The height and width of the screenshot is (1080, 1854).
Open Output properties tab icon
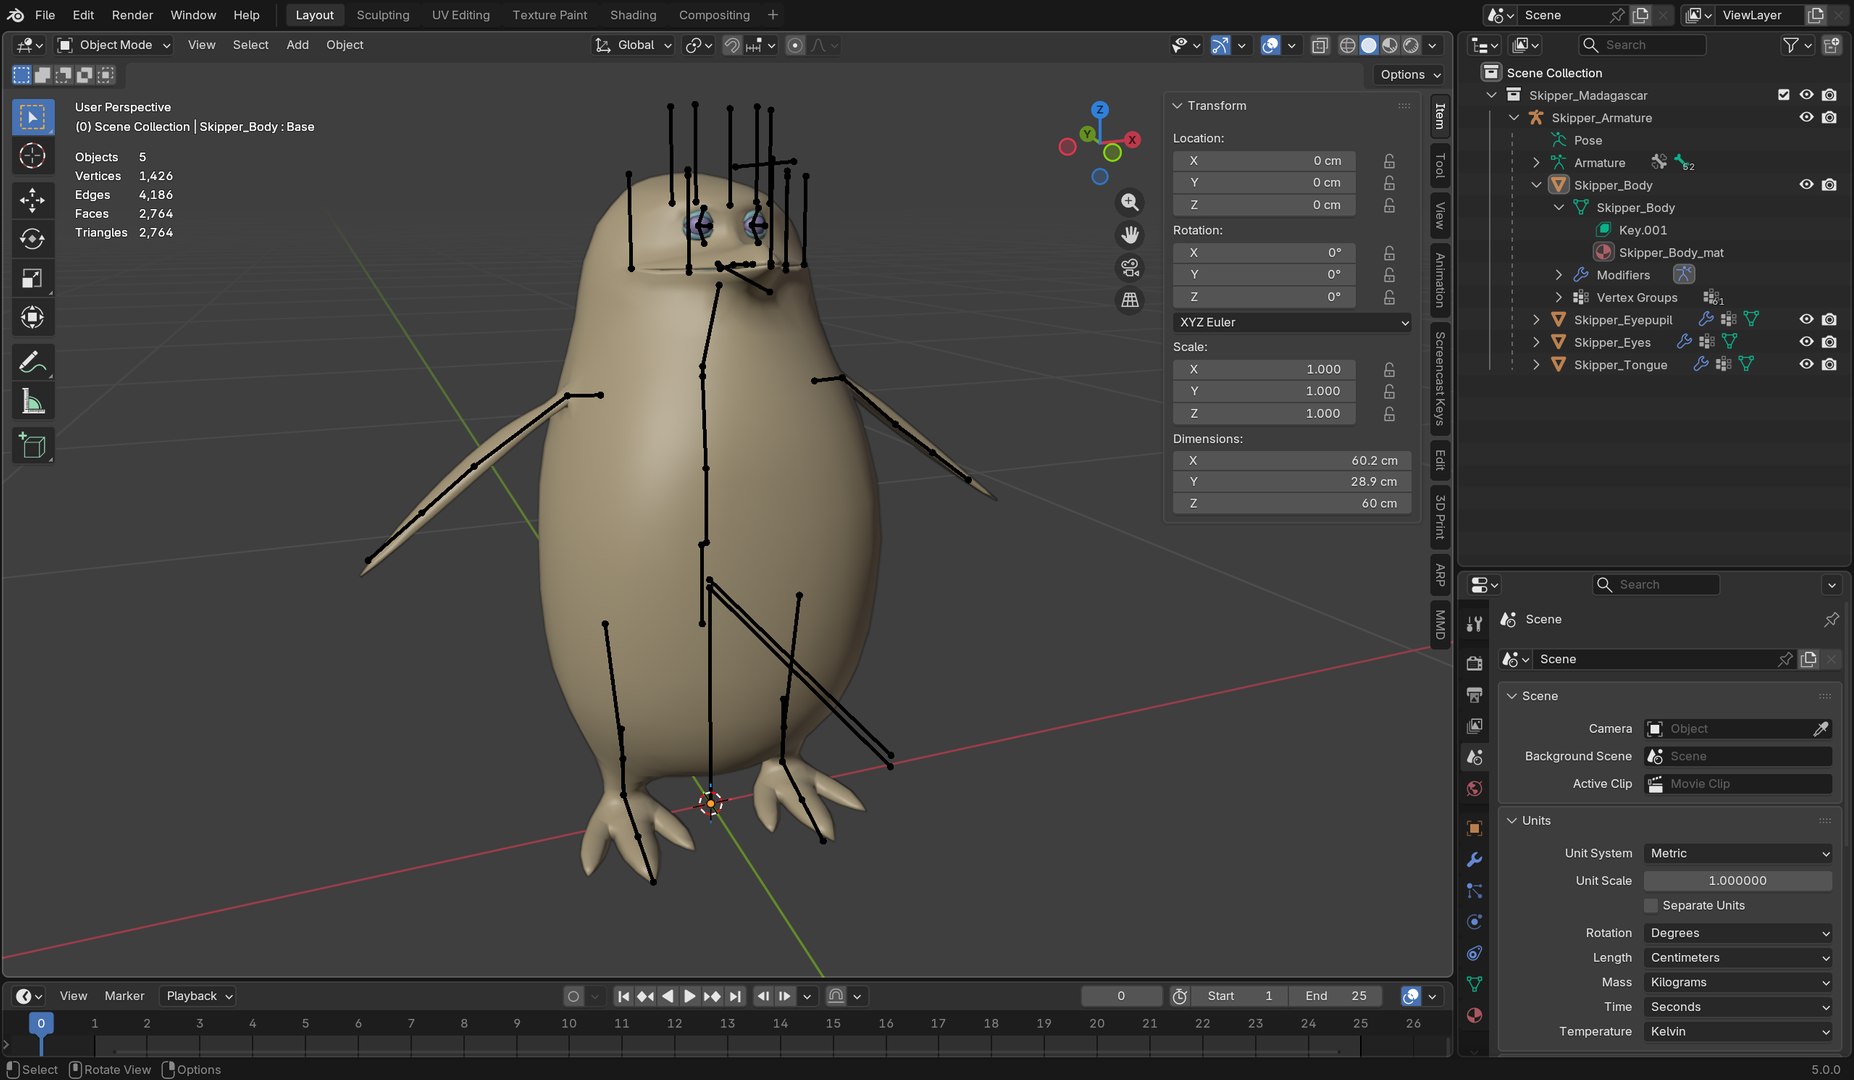tap(1474, 694)
